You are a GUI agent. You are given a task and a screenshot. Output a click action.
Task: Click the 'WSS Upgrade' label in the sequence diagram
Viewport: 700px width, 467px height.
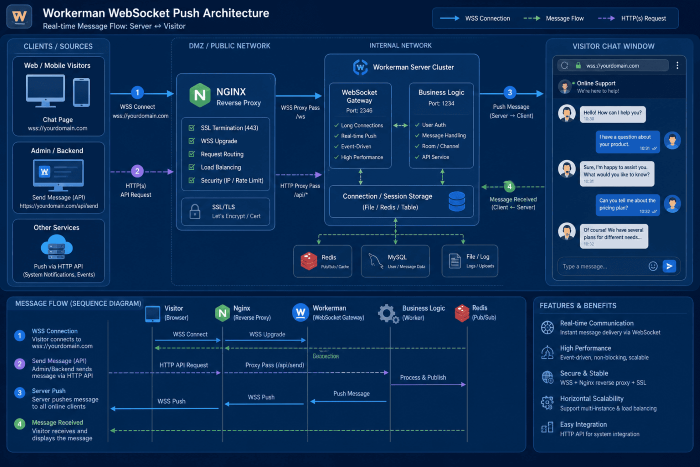[267, 334]
